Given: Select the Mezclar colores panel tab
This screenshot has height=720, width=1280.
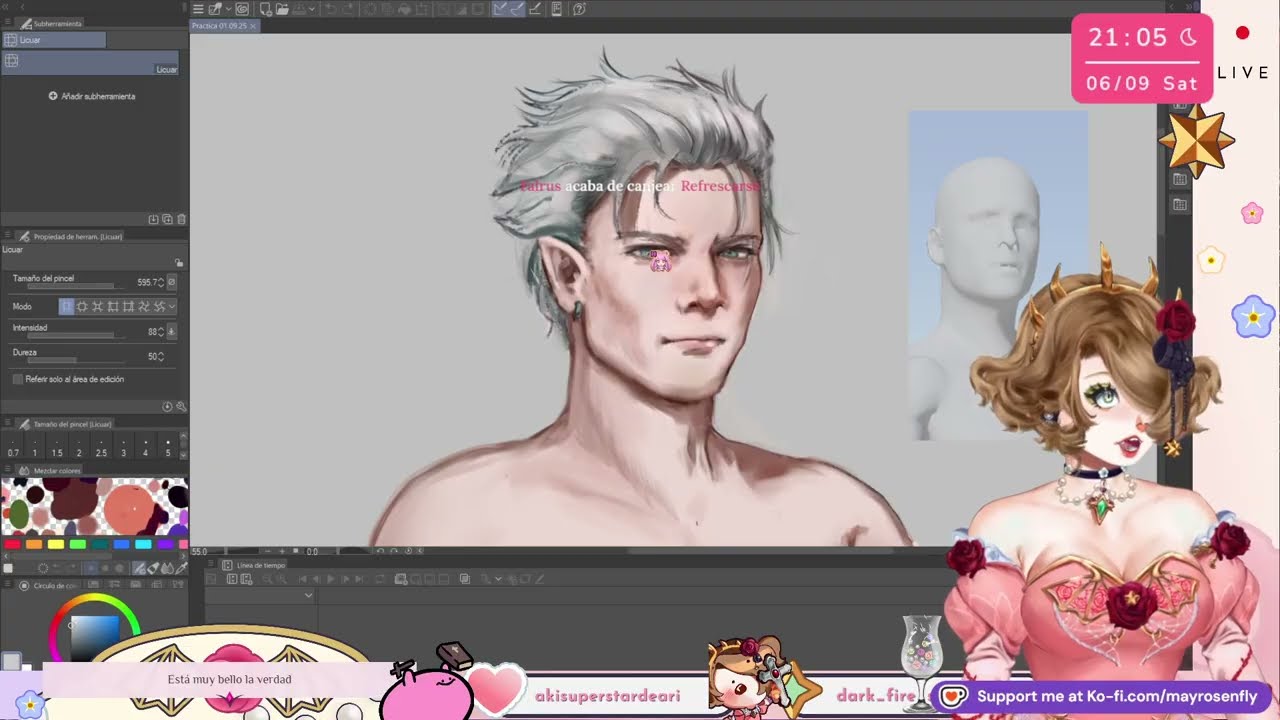Looking at the screenshot, I should click(50, 470).
